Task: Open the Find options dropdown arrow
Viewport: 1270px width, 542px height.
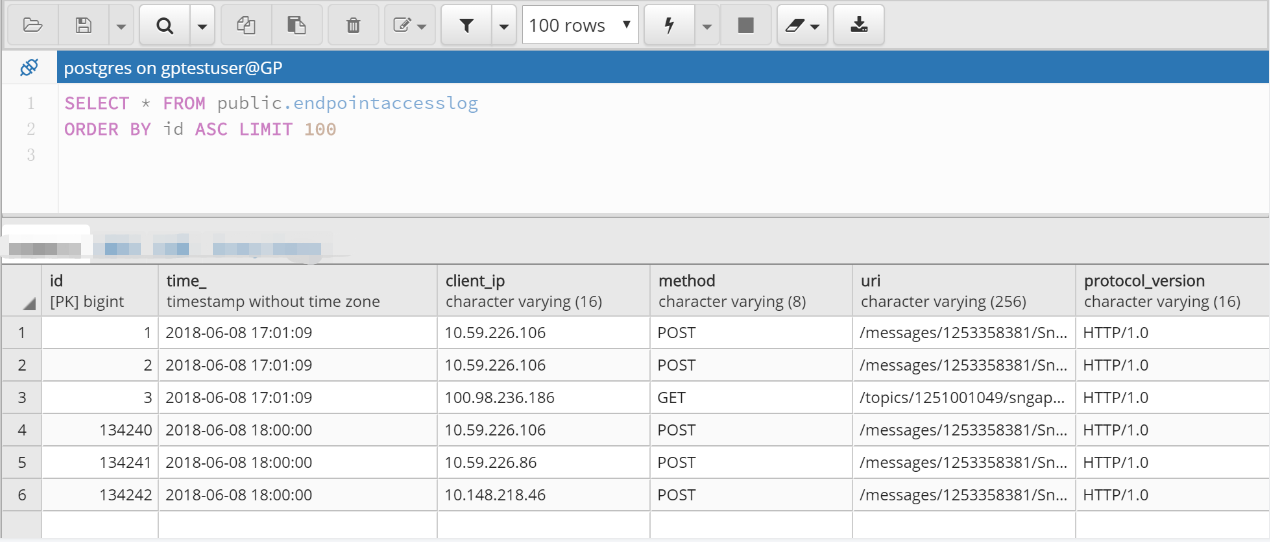Action: tap(202, 25)
